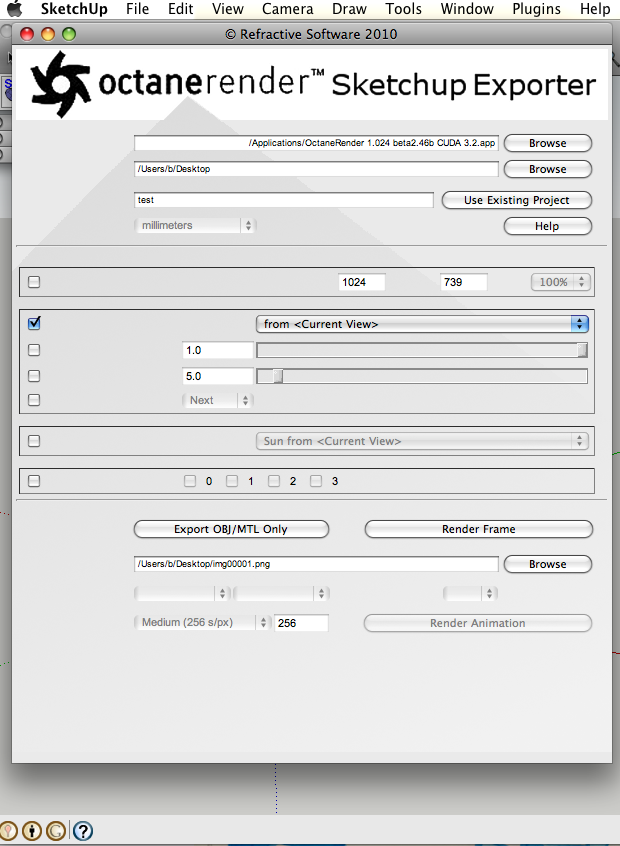This screenshot has width=620, height=846.
Task: Click the person credits status bar icon
Action: 32,831
